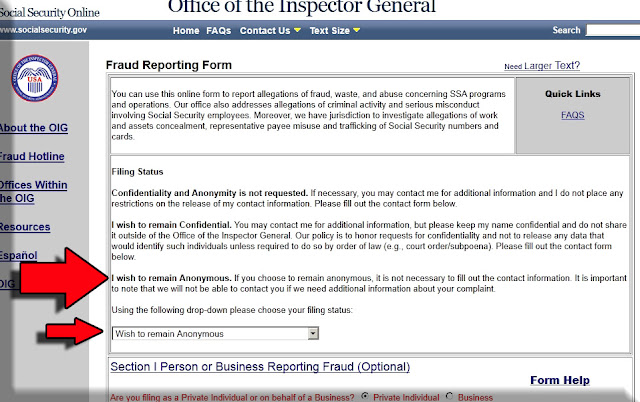Open the filing status drop-down list
The image size is (640, 402).
(x=215, y=333)
